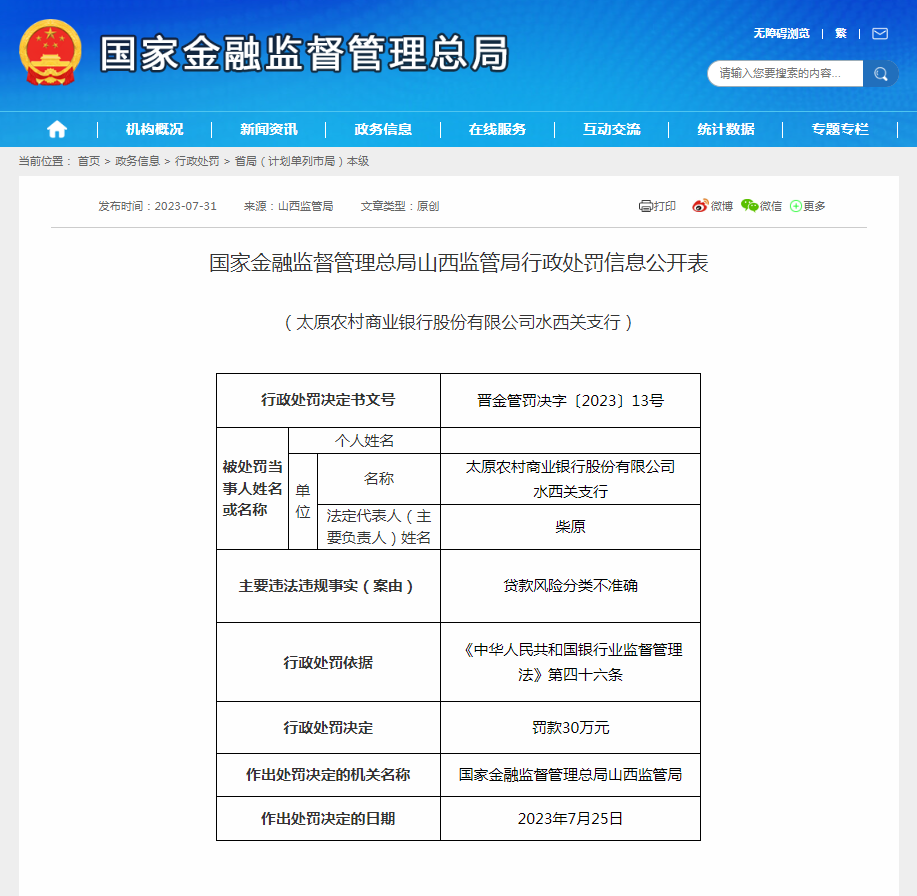Viewport: 917px width, 896px height.
Task: Click the article headline 行政处罚信息公开表
Action: click(x=458, y=263)
